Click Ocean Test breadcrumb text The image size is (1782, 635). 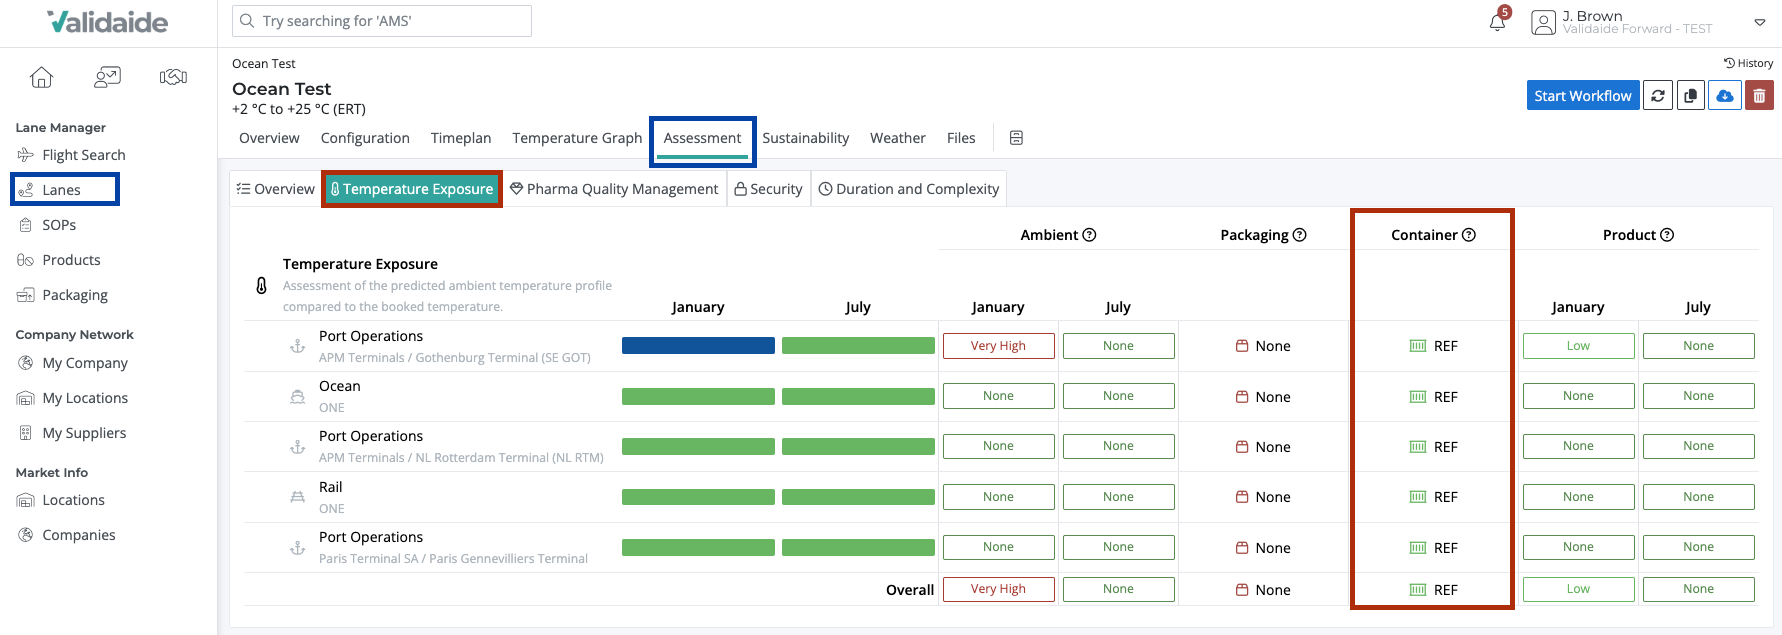pyautogui.click(x=264, y=63)
